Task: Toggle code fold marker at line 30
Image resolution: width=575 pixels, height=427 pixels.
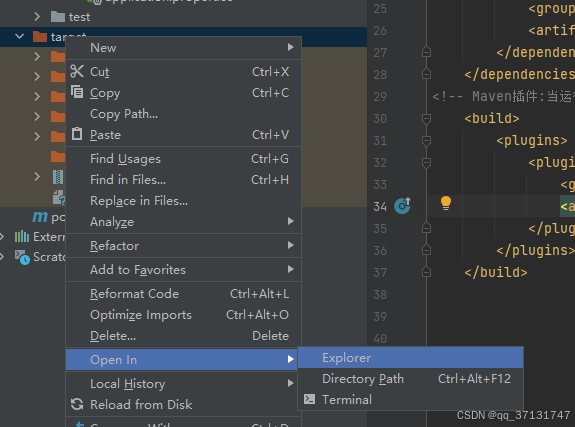Action: pos(426,119)
